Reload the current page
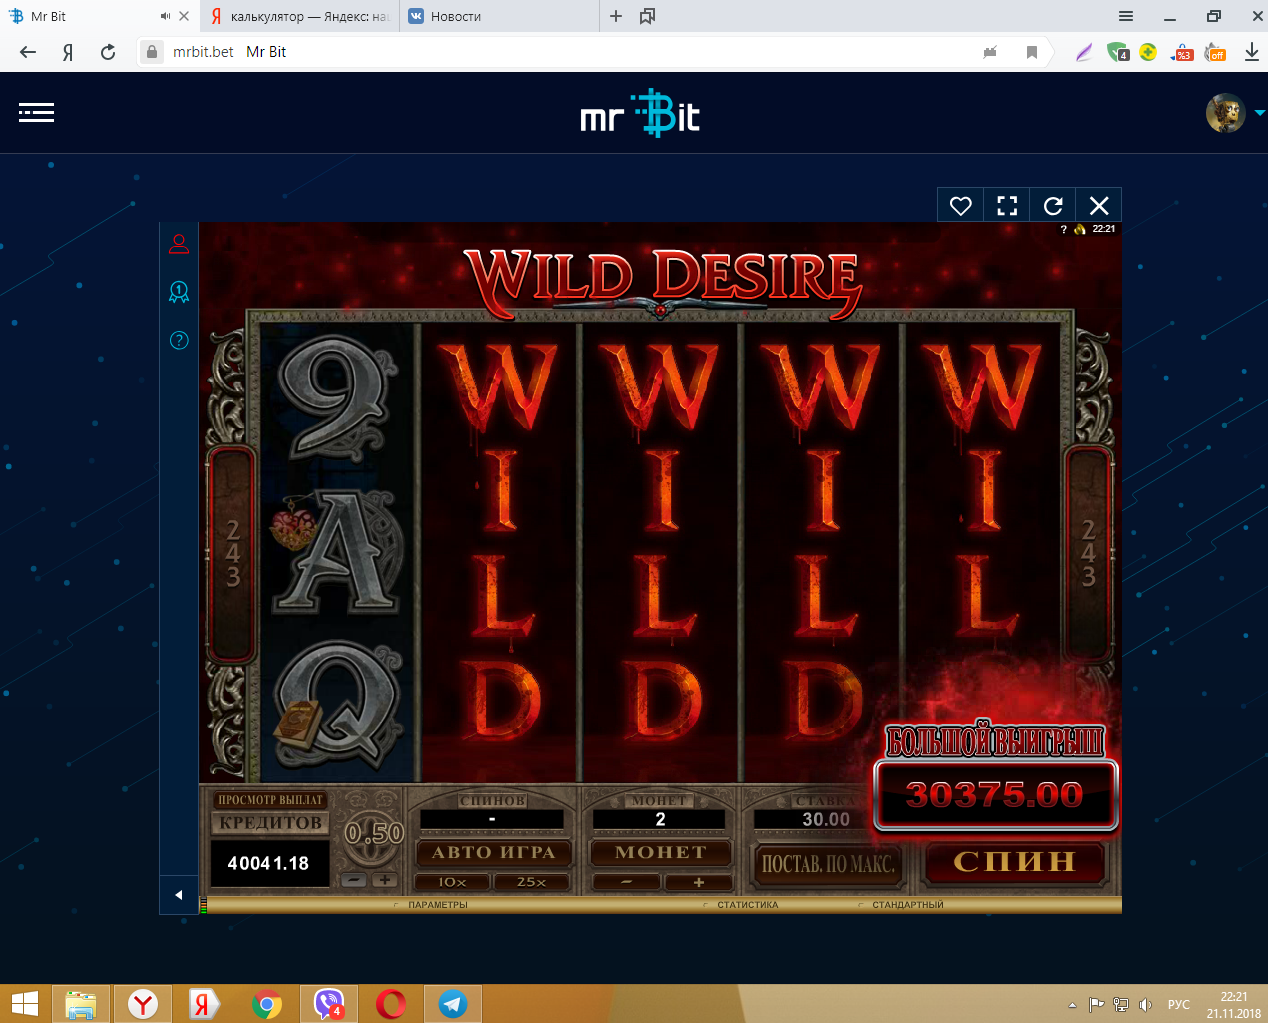 coord(108,52)
